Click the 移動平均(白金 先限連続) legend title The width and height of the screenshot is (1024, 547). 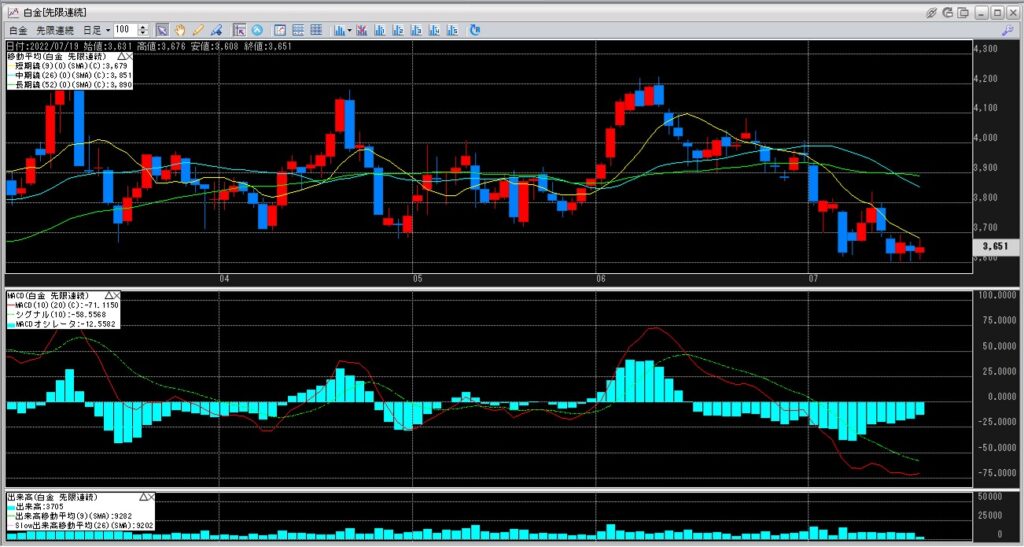pos(57,57)
